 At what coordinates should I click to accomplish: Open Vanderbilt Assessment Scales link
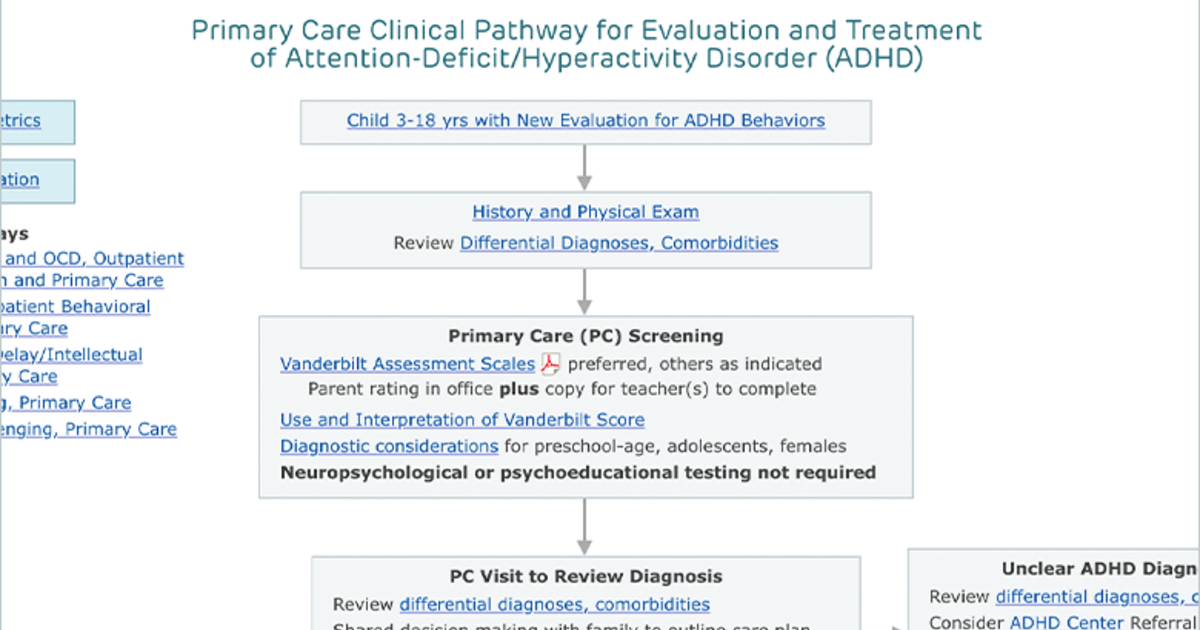point(407,364)
